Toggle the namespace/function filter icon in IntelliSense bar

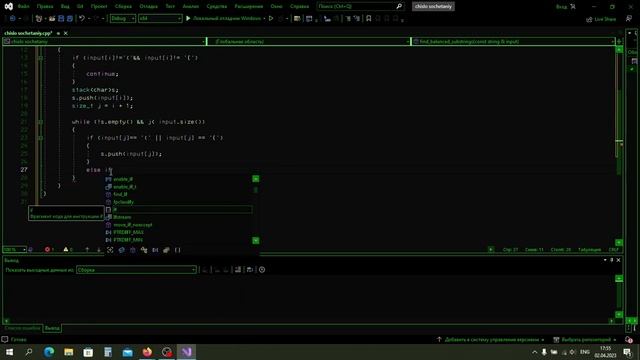[x=133, y=250]
